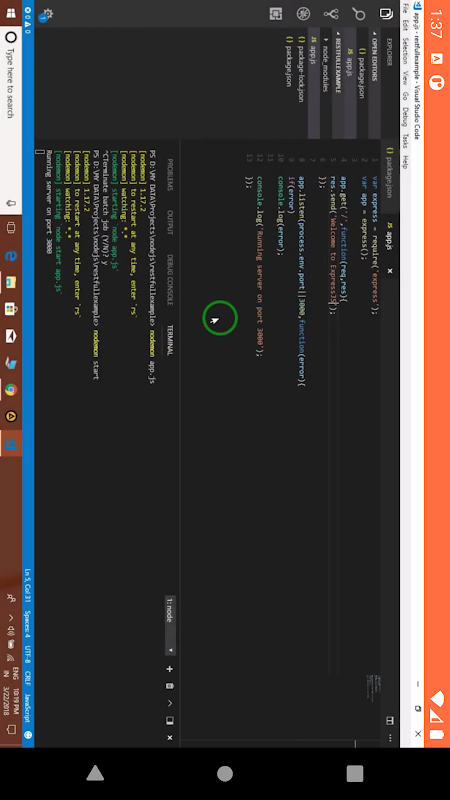Open Microsoft Store from the taskbar
Screen dimensions: 450x800
point(11,309)
